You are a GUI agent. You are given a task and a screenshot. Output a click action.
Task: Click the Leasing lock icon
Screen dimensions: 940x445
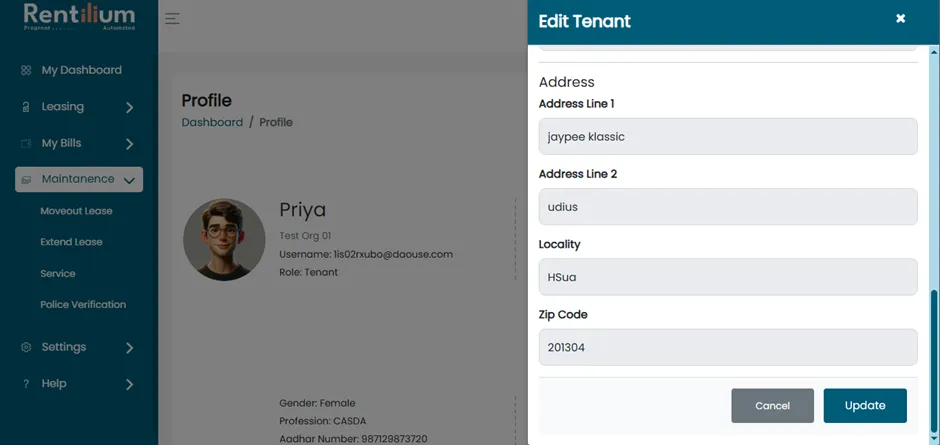[26, 107]
